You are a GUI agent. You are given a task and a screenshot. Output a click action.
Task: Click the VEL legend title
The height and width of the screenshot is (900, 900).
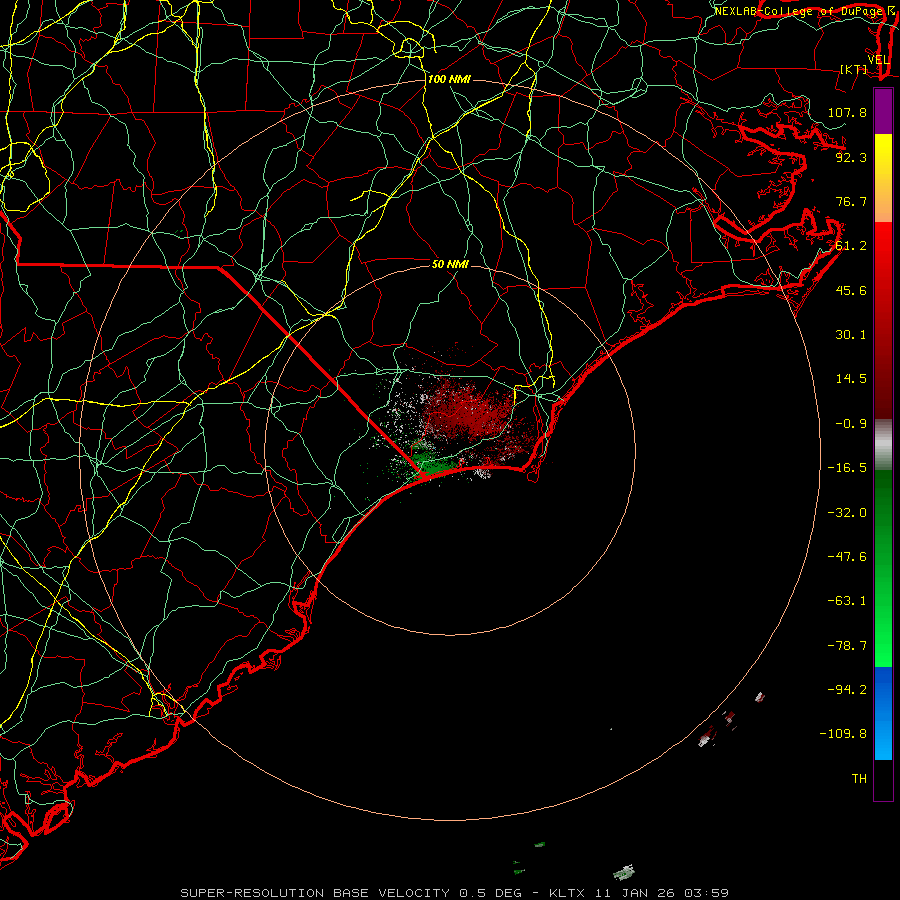(x=878, y=60)
